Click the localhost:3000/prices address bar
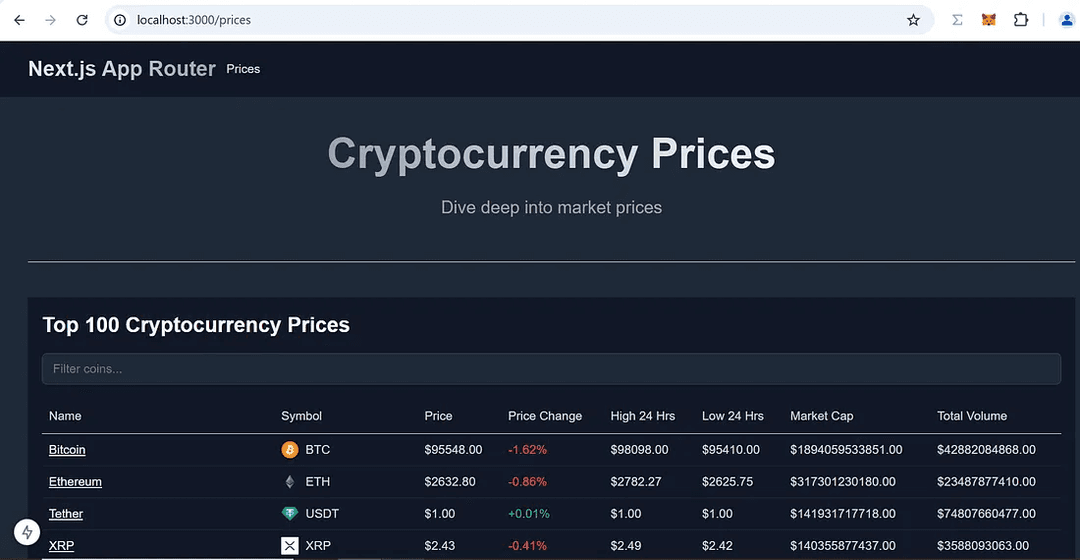The width and height of the screenshot is (1080, 560). click(500, 20)
